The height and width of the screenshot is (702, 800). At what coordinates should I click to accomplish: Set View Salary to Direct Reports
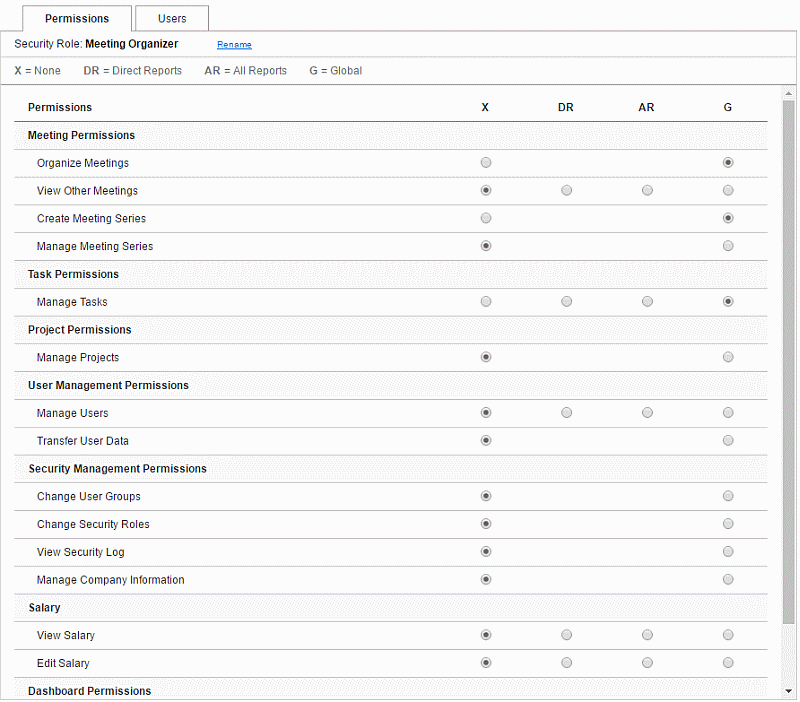(x=566, y=635)
